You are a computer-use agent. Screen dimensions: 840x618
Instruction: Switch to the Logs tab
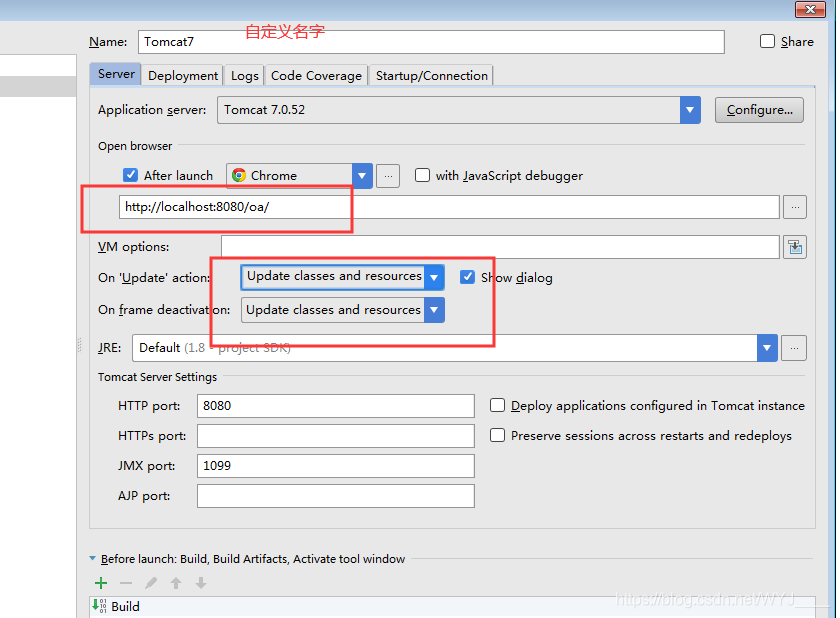click(244, 76)
